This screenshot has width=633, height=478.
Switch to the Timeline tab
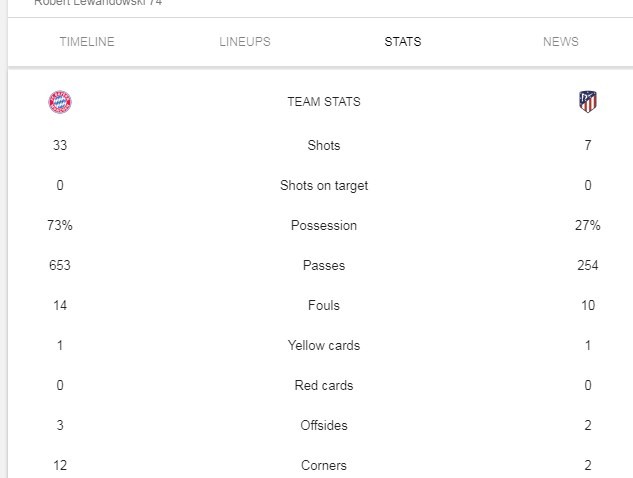[x=87, y=42]
